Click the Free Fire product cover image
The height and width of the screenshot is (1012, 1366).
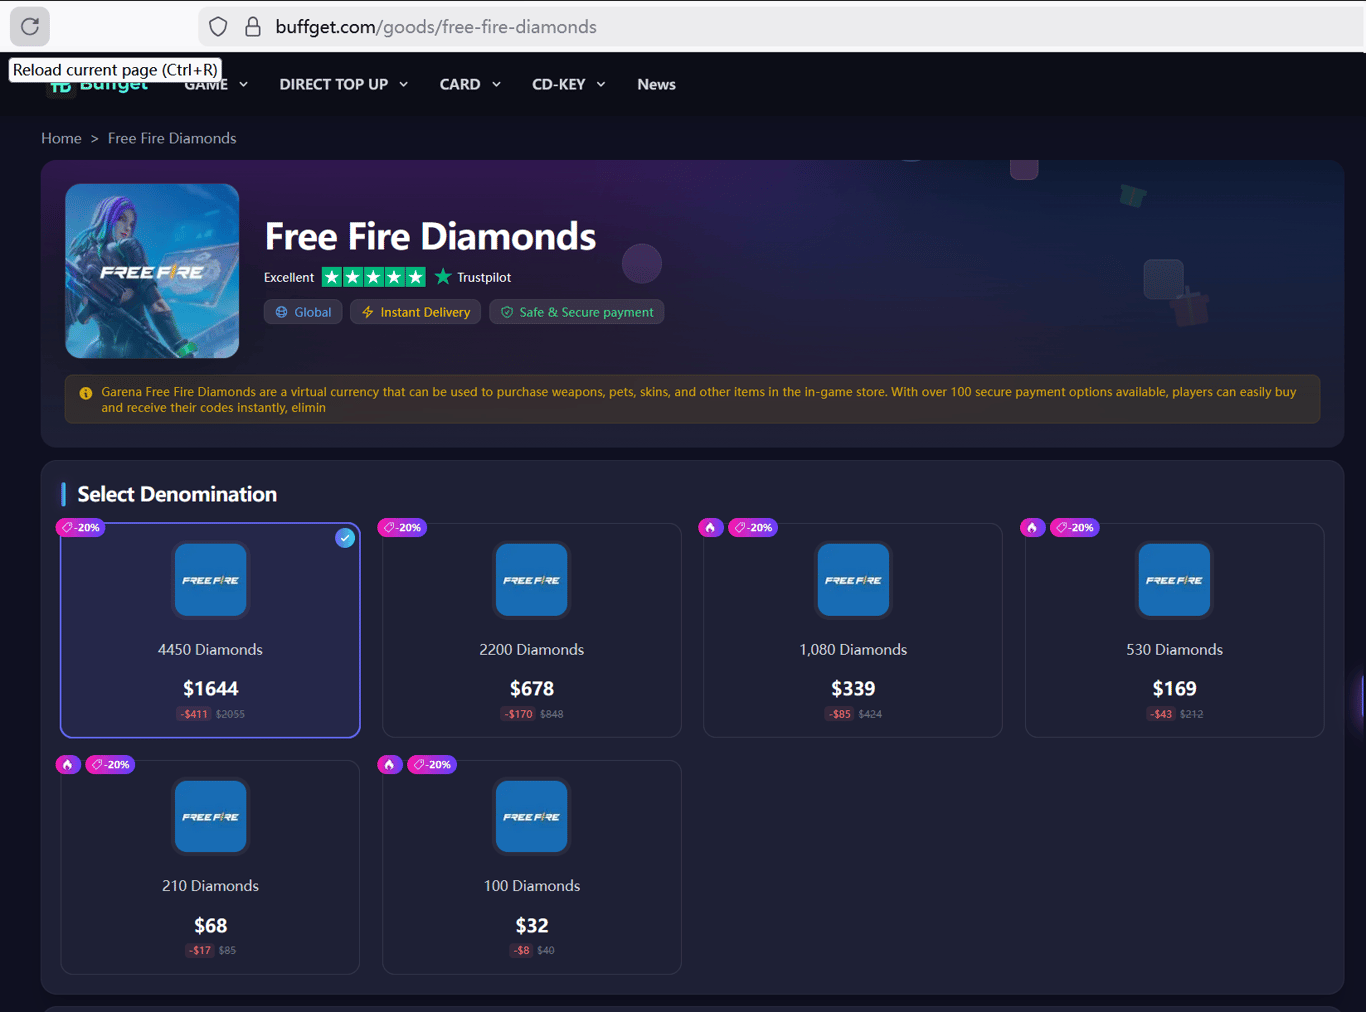tap(152, 271)
